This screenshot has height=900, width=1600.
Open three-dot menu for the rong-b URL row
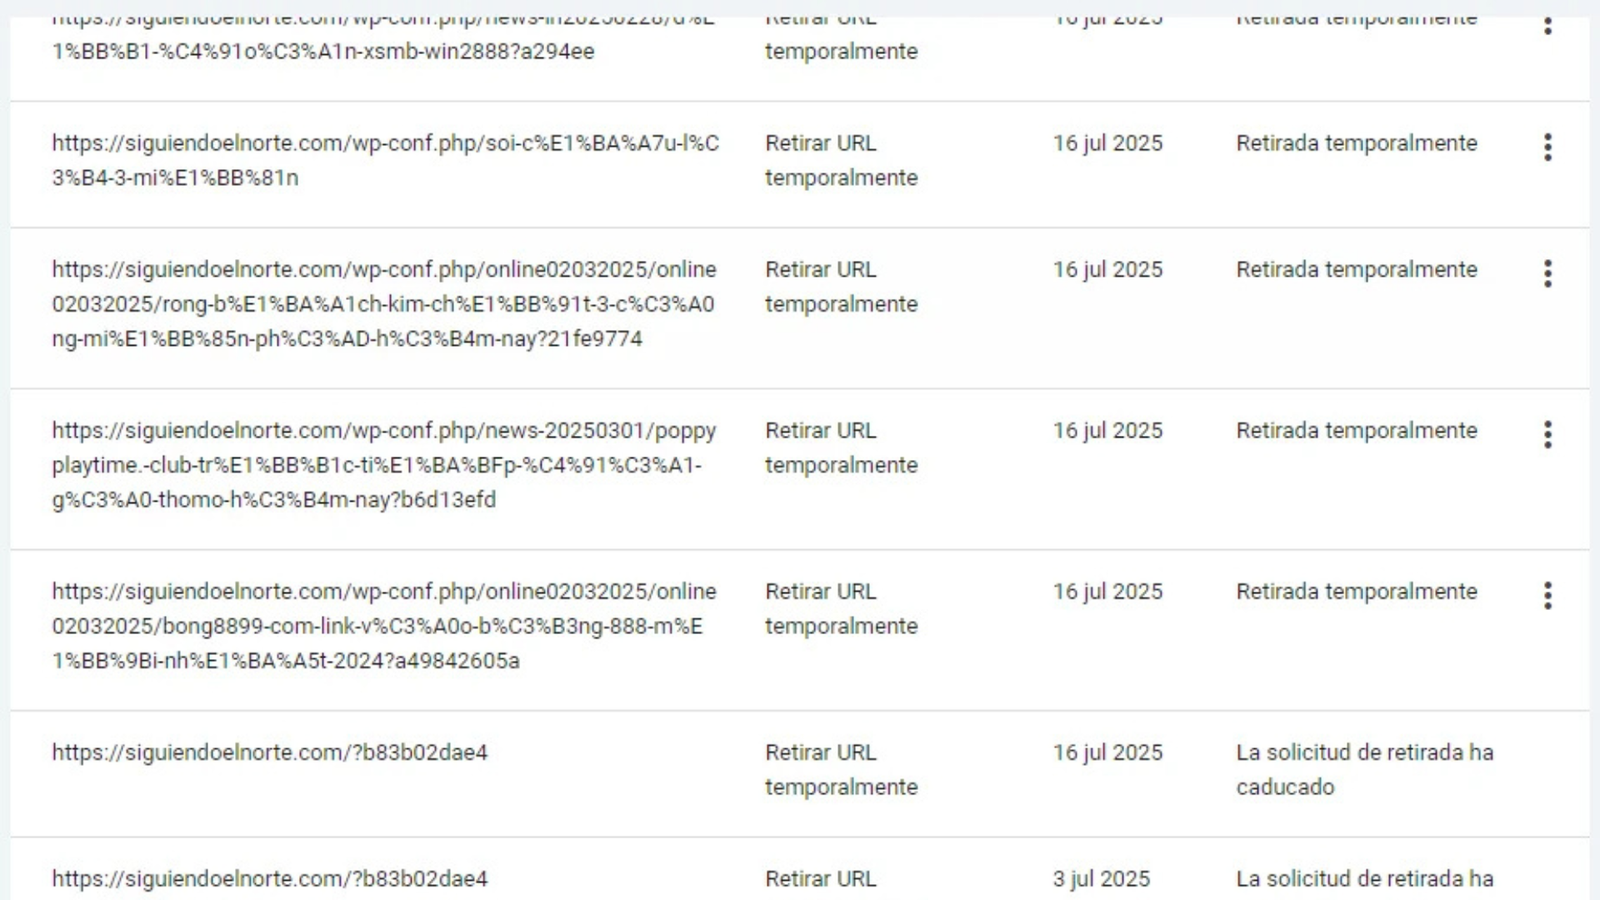click(1547, 273)
